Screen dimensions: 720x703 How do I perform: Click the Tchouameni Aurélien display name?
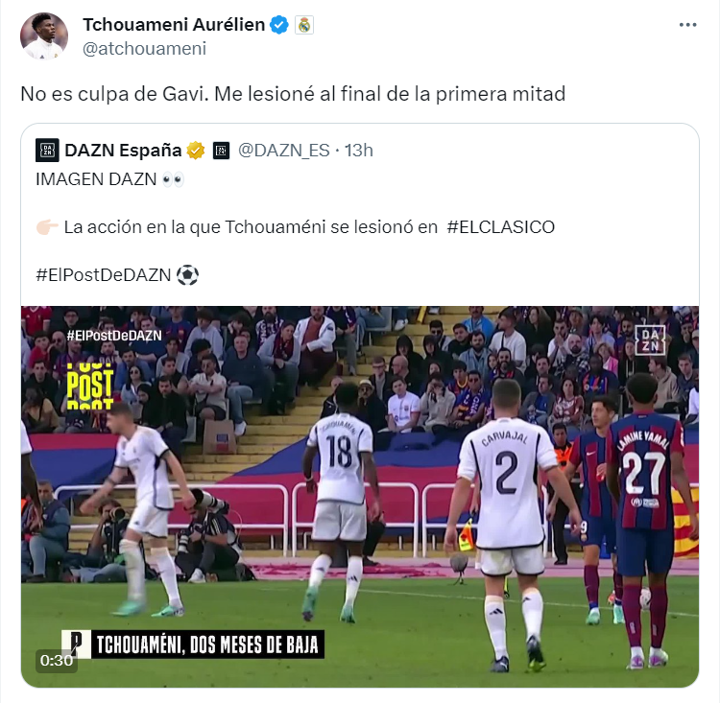tap(174, 25)
